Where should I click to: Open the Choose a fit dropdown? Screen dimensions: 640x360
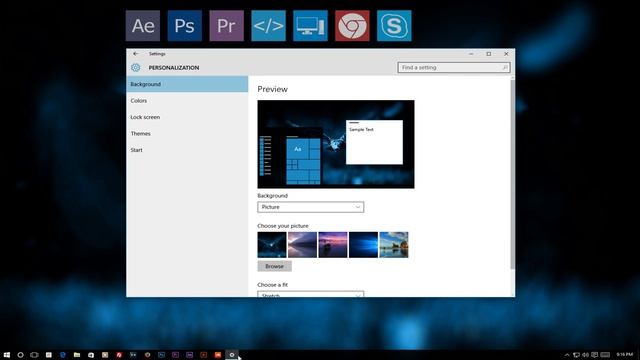(311, 294)
